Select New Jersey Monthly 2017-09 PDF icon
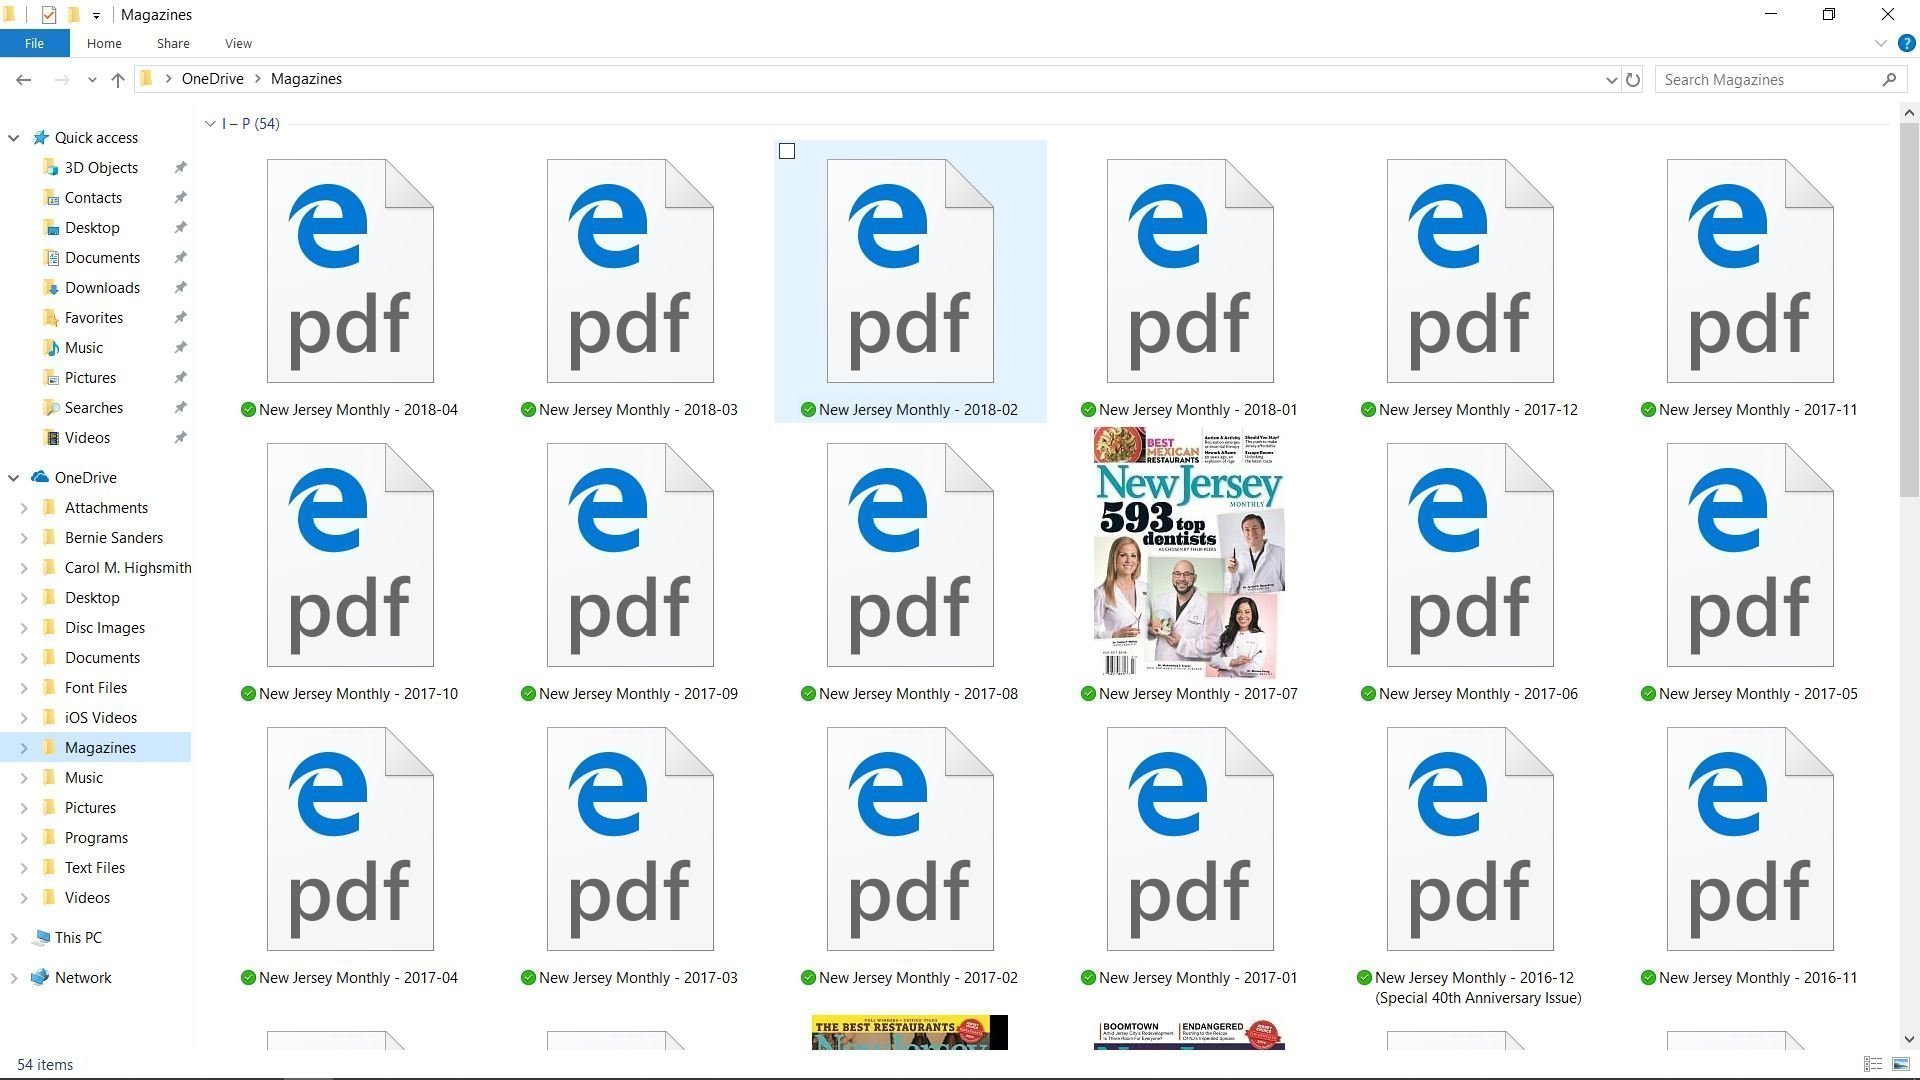Image resolution: width=1920 pixels, height=1080 pixels. click(630, 555)
